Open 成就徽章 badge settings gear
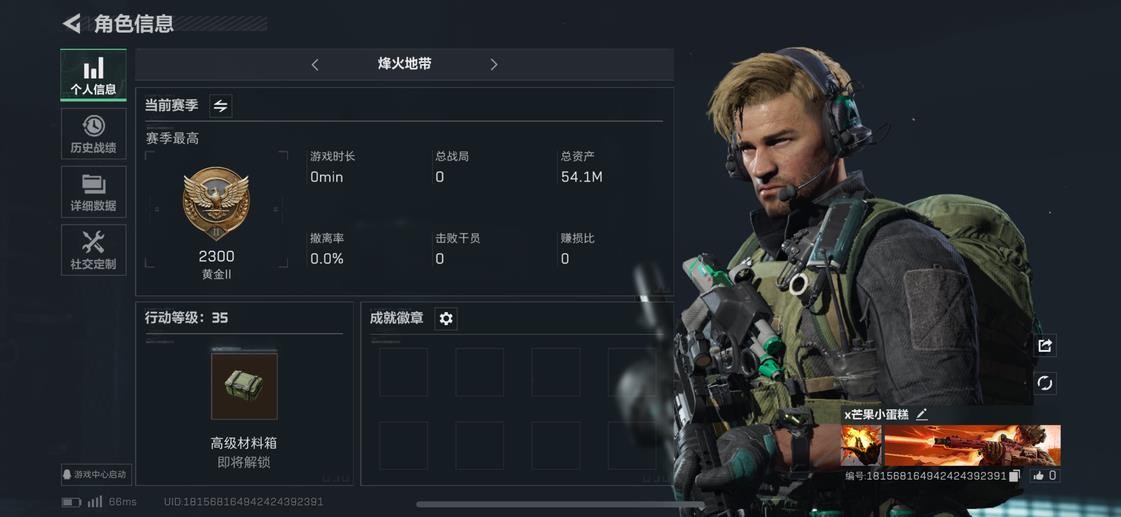 (x=446, y=318)
